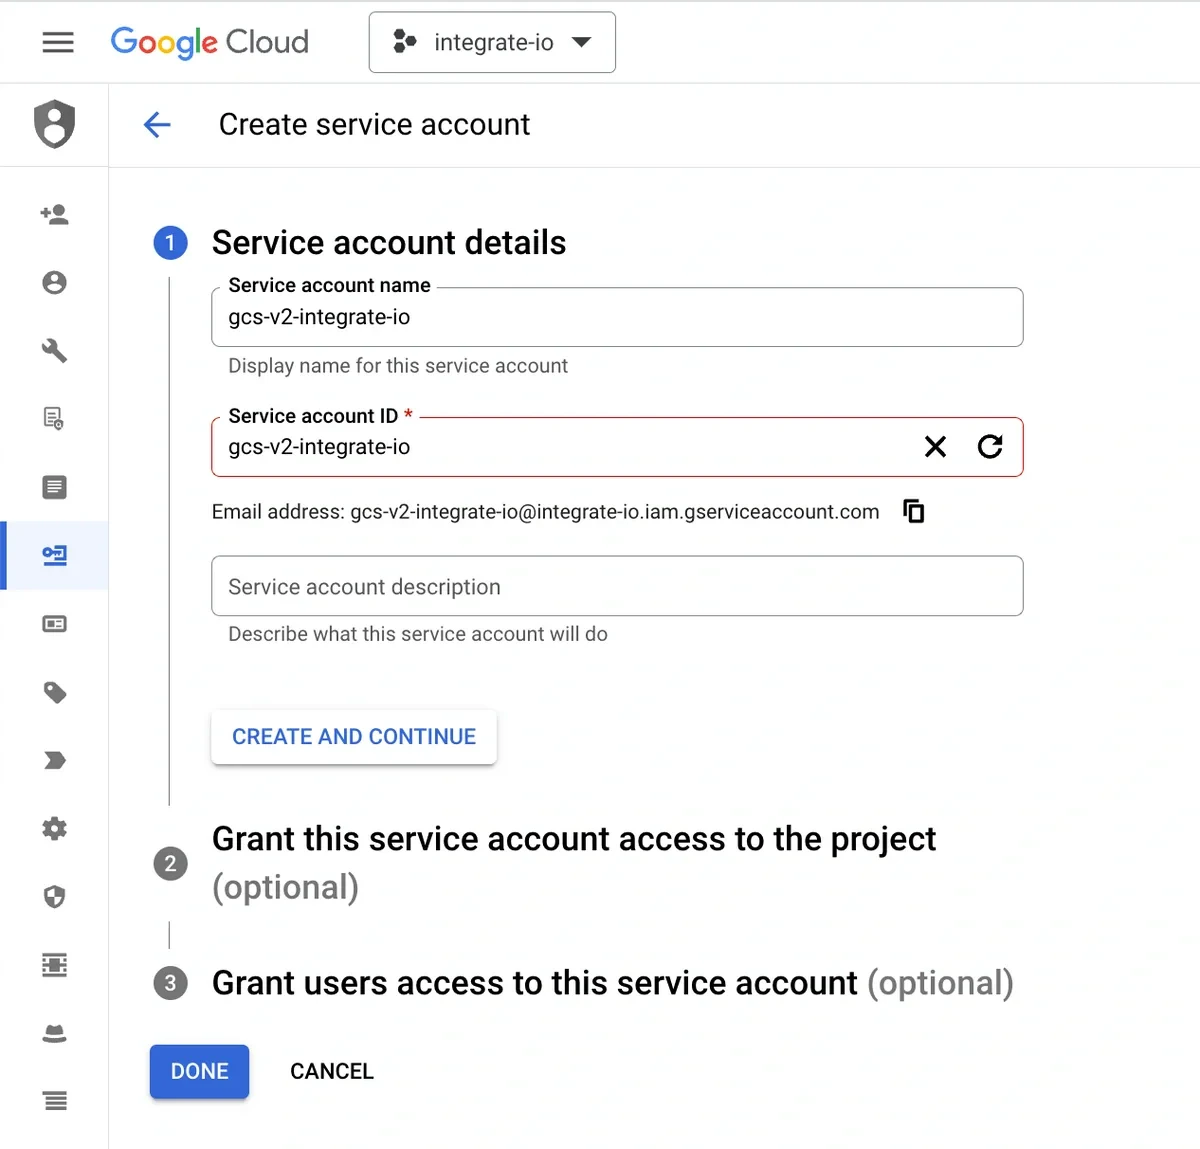The width and height of the screenshot is (1200, 1149).
Task: Select the Service Accounts key icon in sidebar
Action: point(54,556)
